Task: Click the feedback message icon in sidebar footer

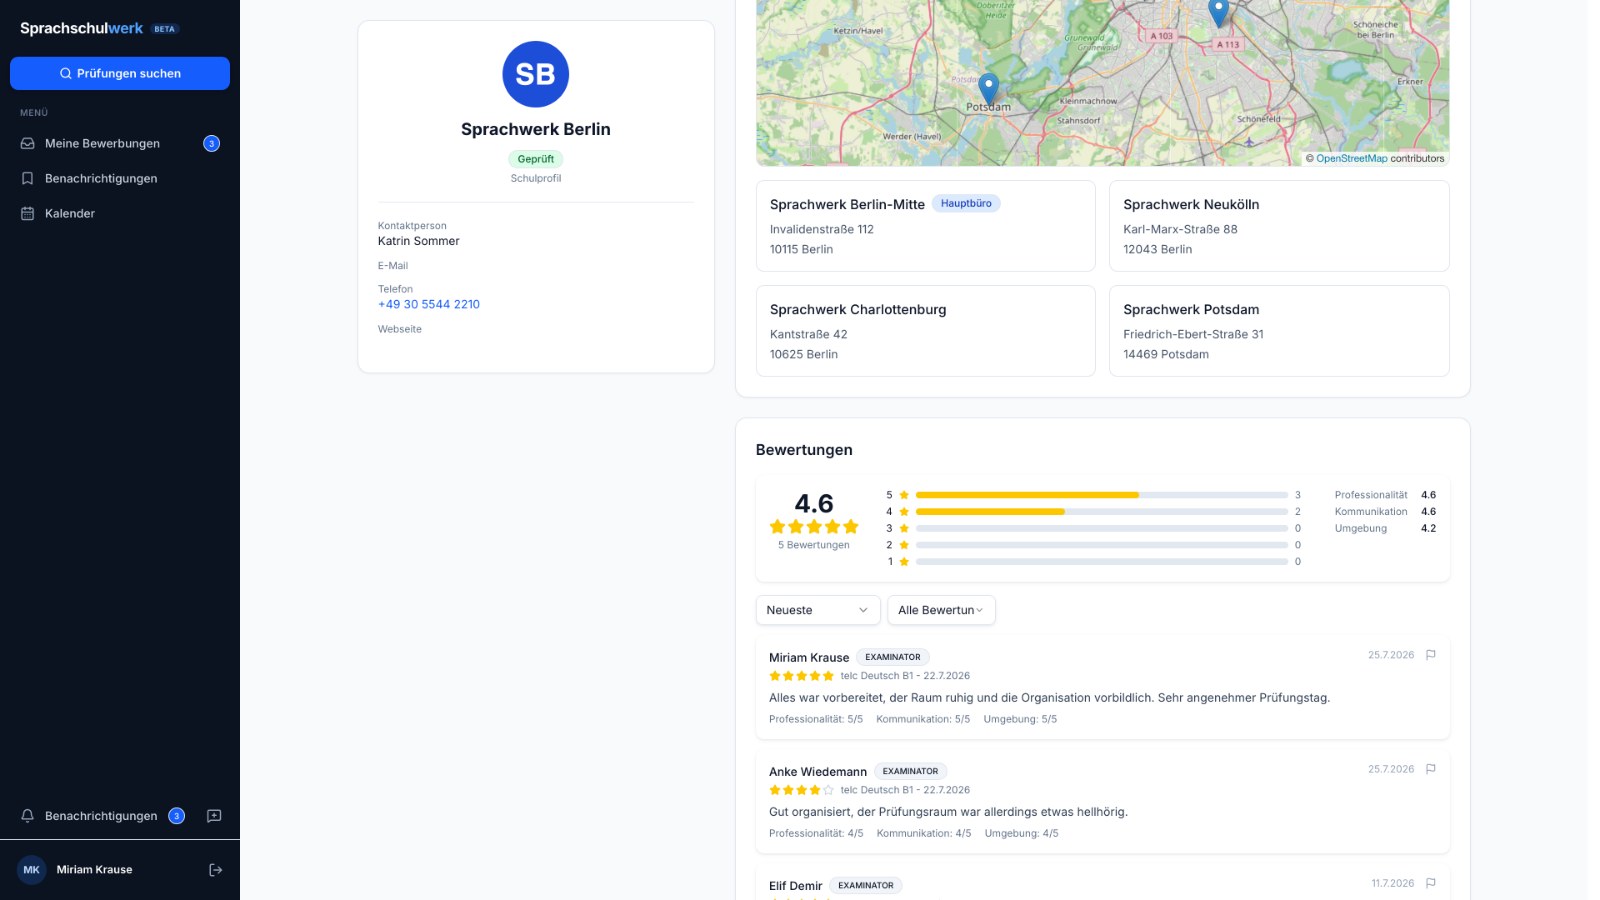Action: [x=214, y=816]
